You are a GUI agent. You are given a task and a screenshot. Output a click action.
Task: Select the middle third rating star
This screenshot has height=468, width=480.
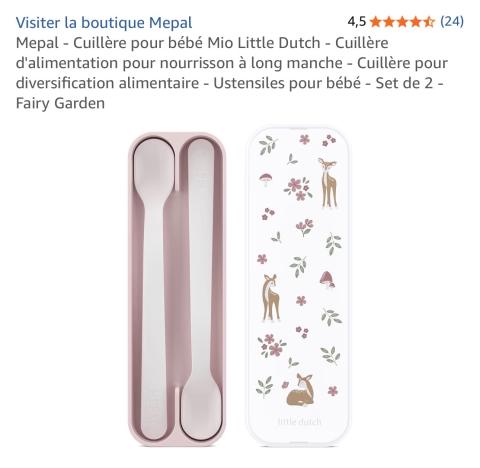(402, 22)
